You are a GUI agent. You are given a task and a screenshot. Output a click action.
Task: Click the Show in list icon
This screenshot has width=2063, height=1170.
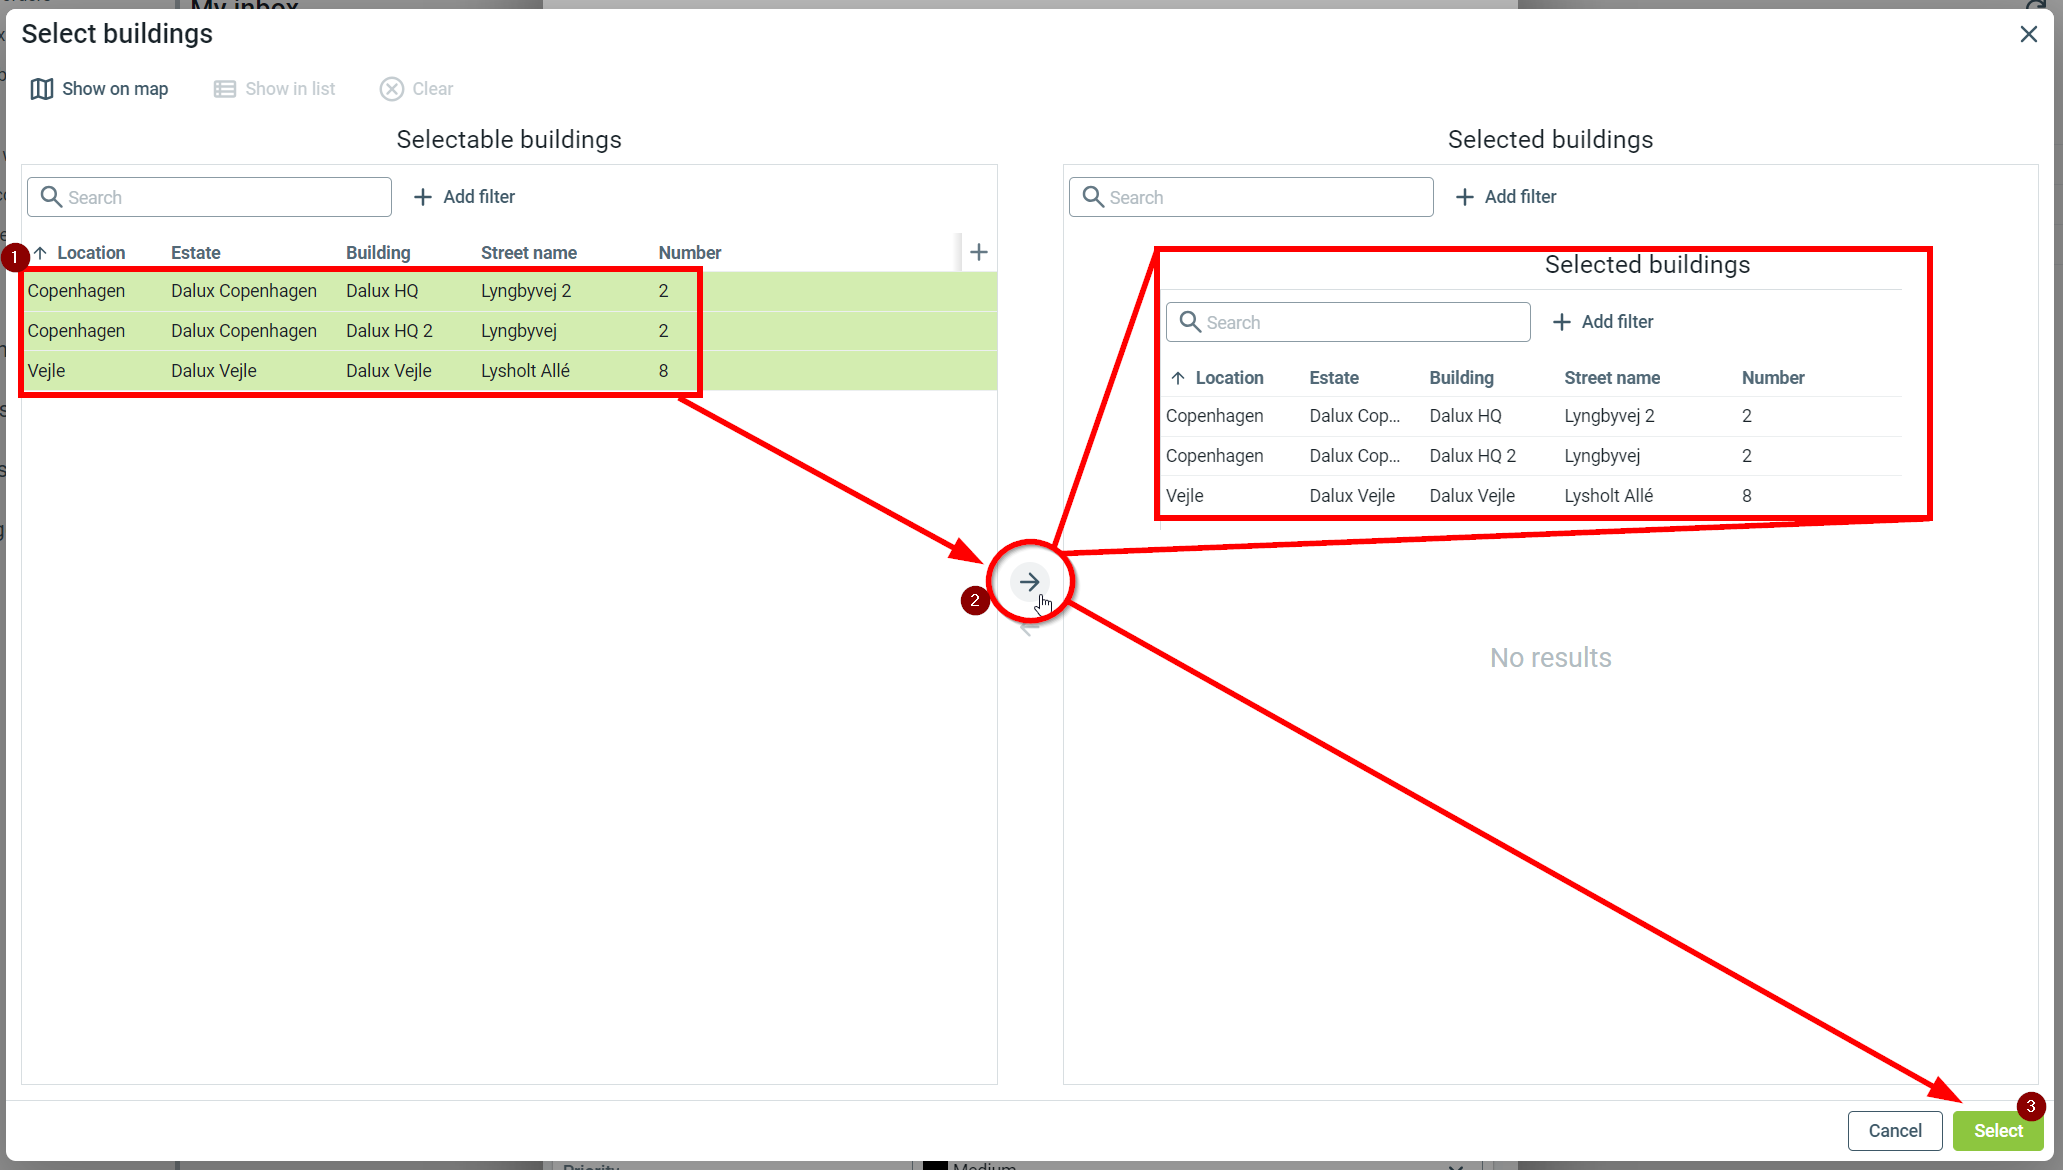pyautogui.click(x=224, y=89)
